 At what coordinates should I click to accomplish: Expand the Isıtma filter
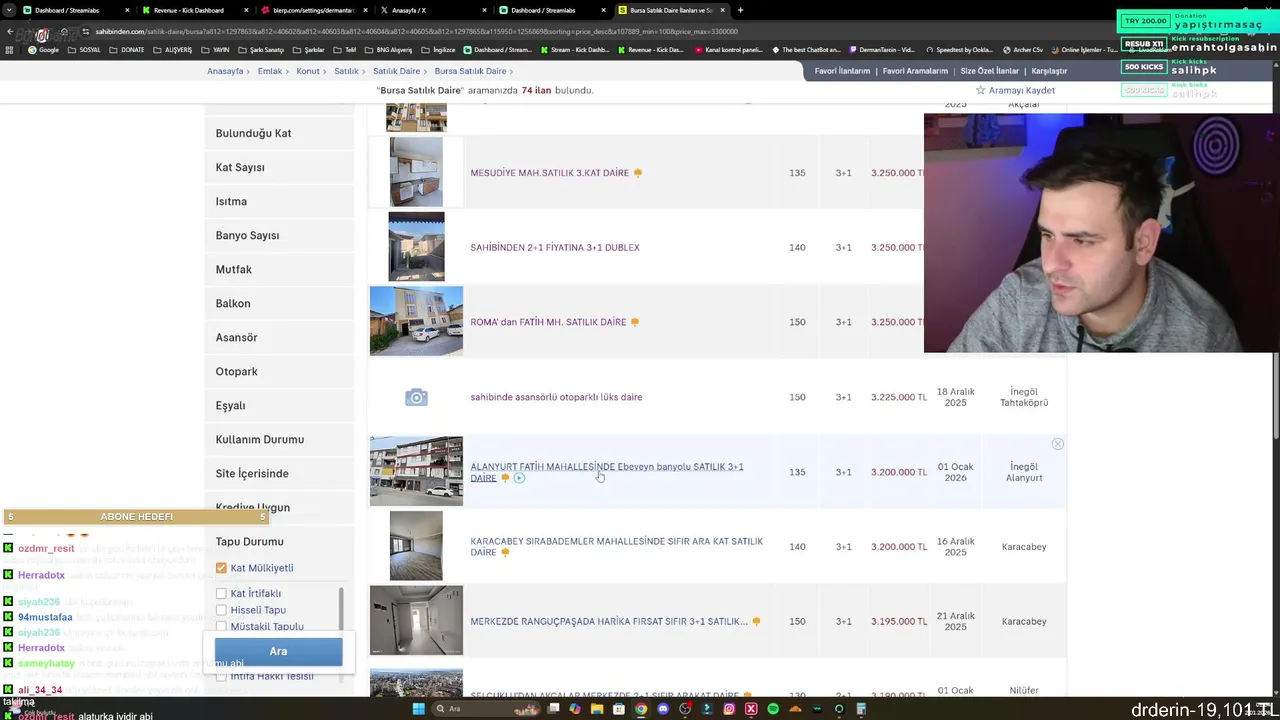279,201
